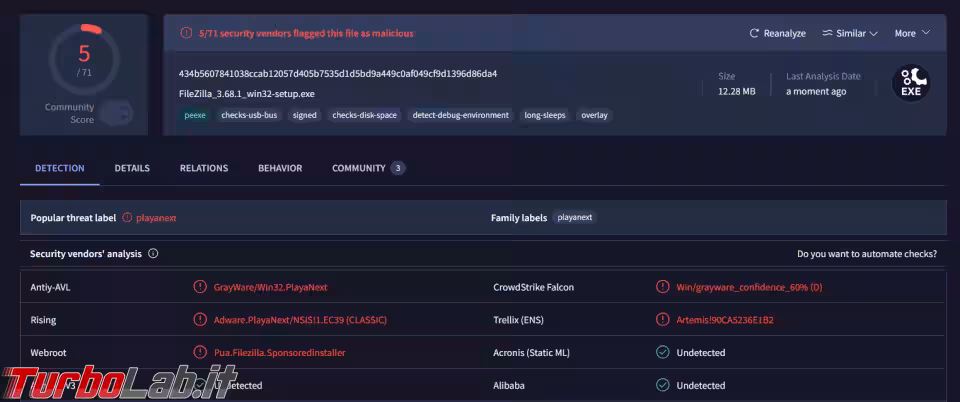This screenshot has height=402, width=960.
Task: Click the Reanalyze circular arrow icon
Action: (x=754, y=34)
